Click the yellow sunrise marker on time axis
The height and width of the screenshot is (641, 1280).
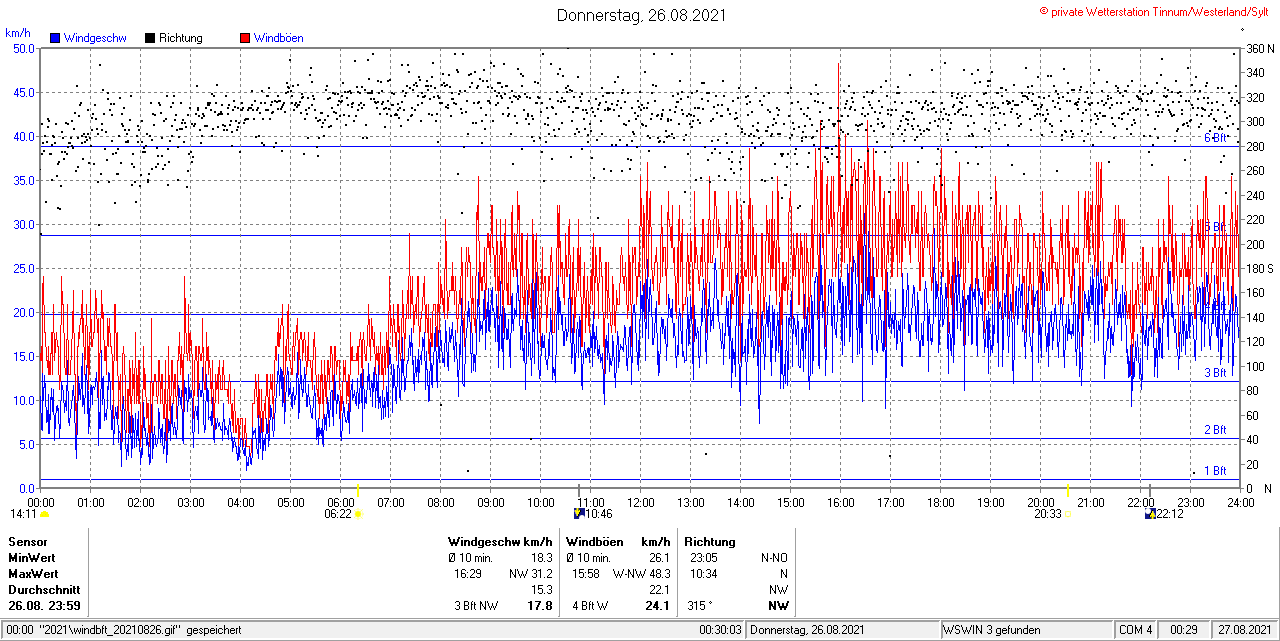pos(358,491)
